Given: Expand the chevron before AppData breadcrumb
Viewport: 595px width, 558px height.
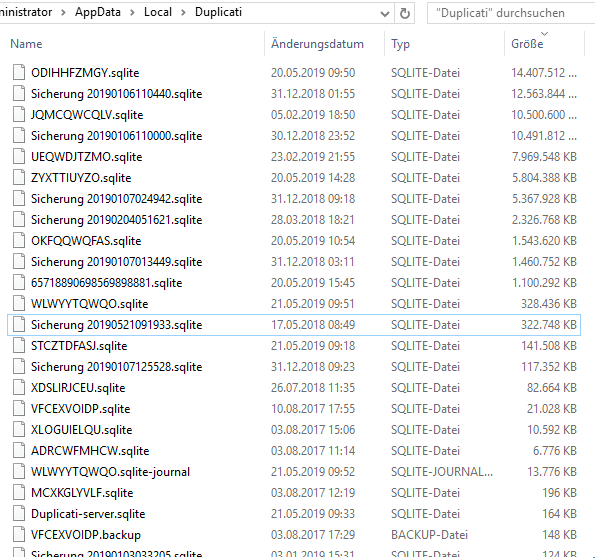Looking at the screenshot, I should coord(63,13).
